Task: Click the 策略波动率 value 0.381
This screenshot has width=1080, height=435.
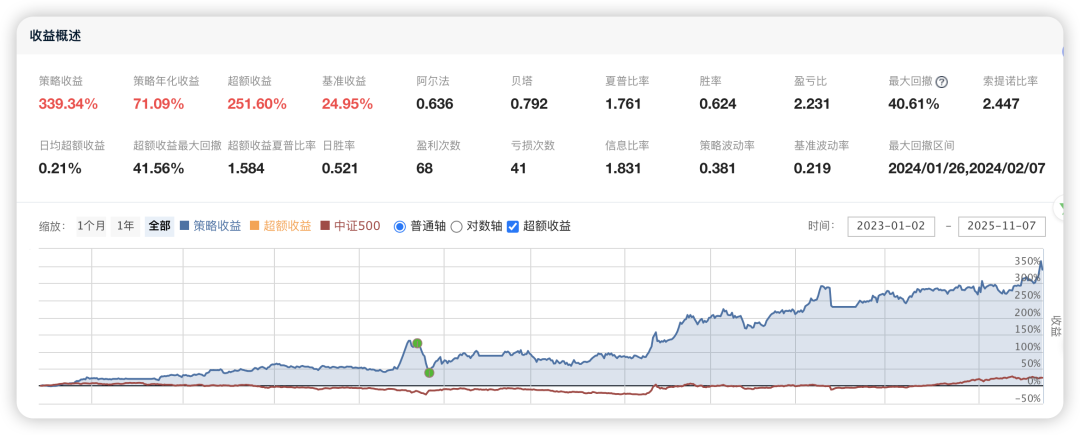Action: coord(718,169)
